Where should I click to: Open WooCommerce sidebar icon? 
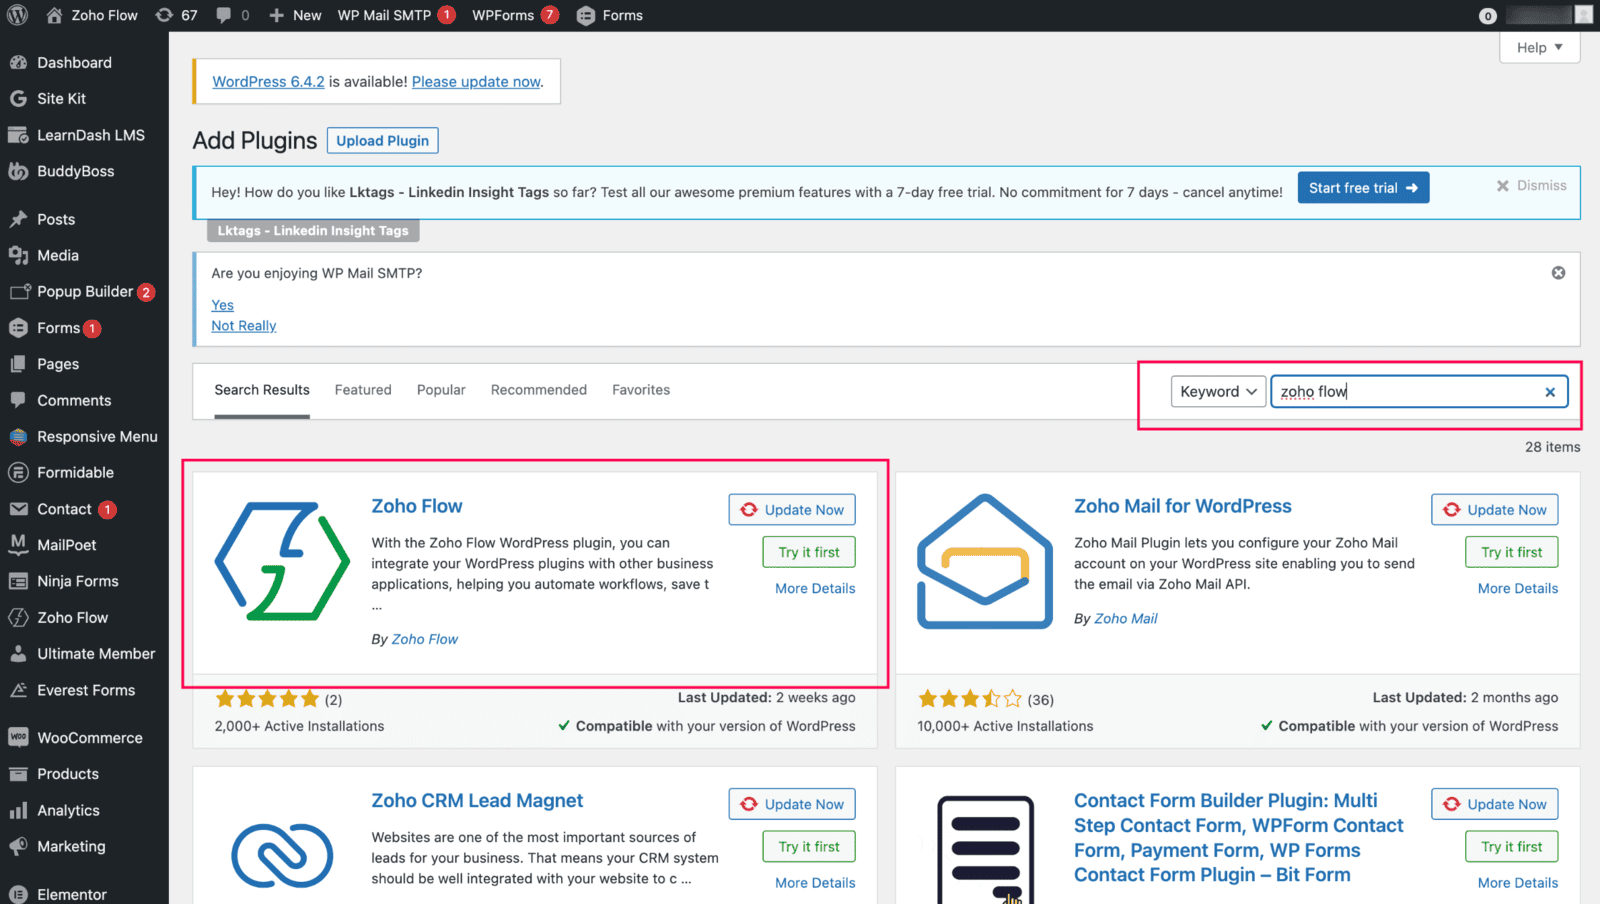coord(18,737)
